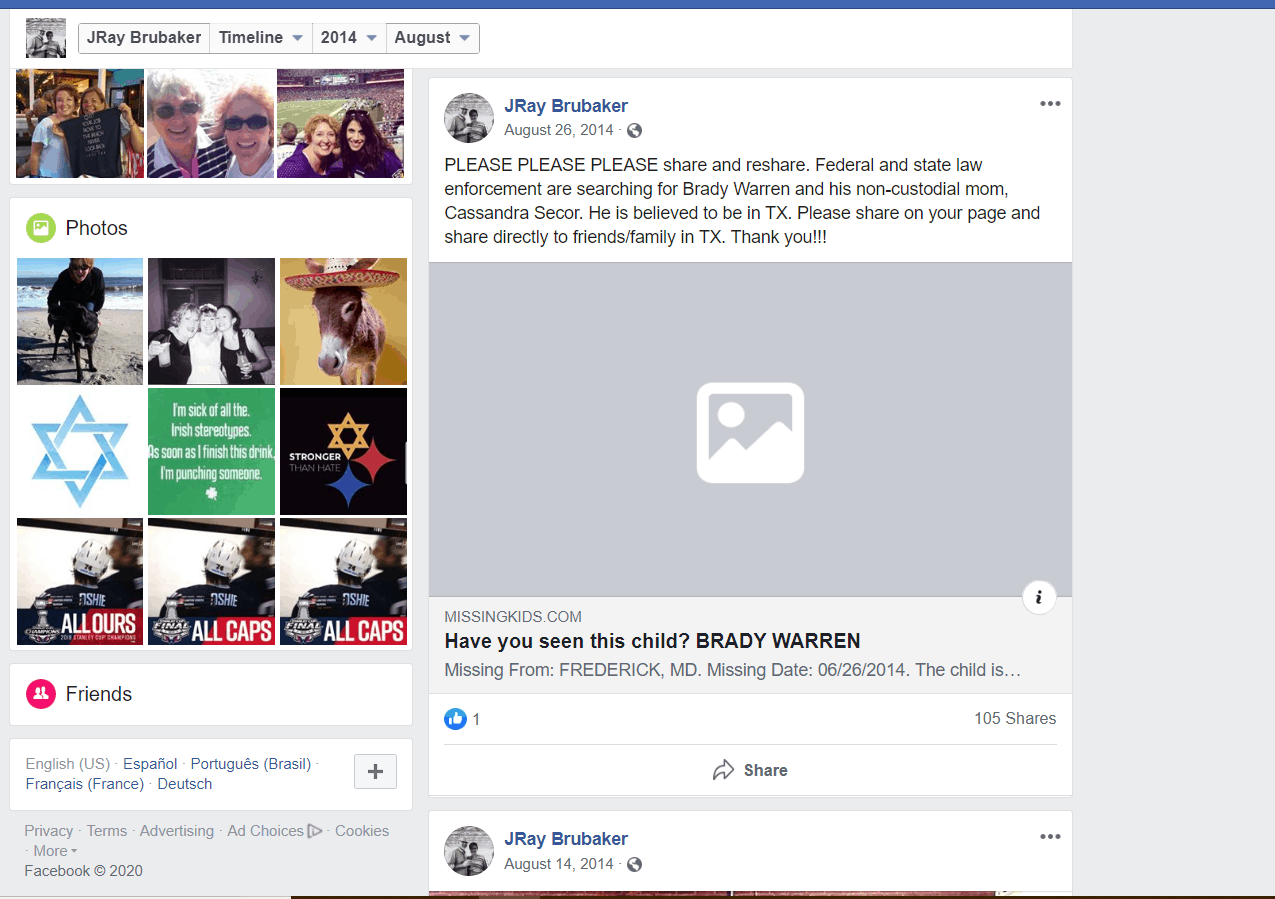The image size is (1275, 899).
Task: Switch language to Español
Action: 150,764
